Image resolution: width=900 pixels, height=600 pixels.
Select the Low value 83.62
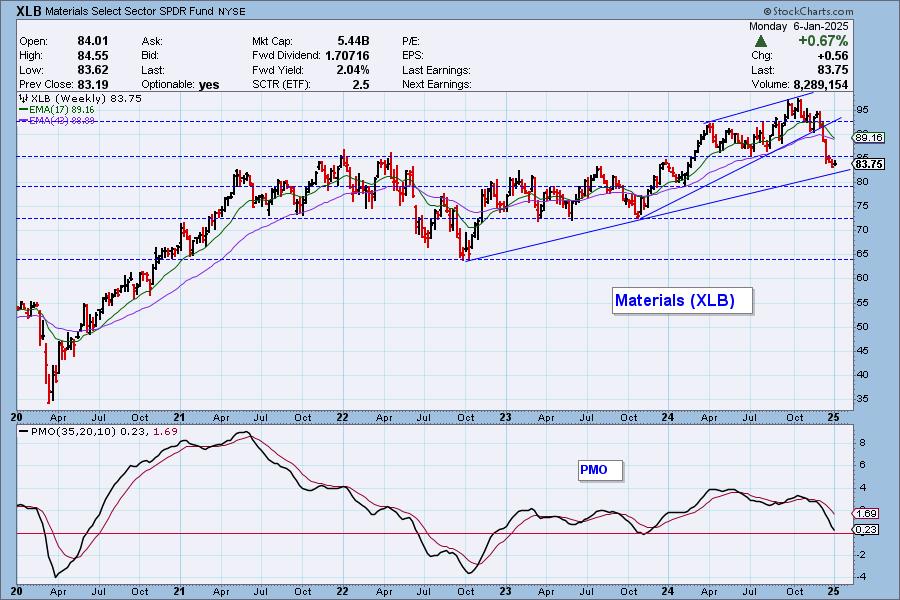click(92, 70)
